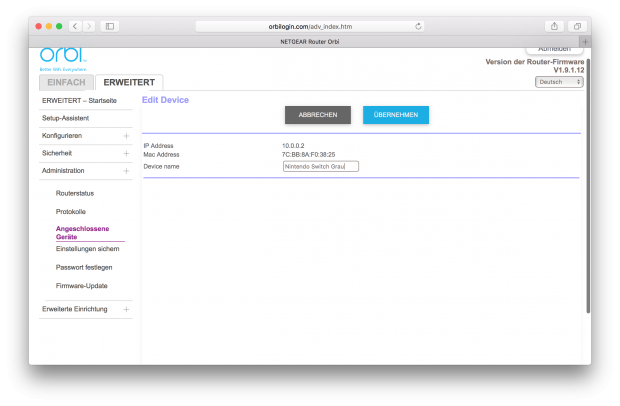Open Firmware-Update page
The height and width of the screenshot is (406, 620).
point(81,286)
